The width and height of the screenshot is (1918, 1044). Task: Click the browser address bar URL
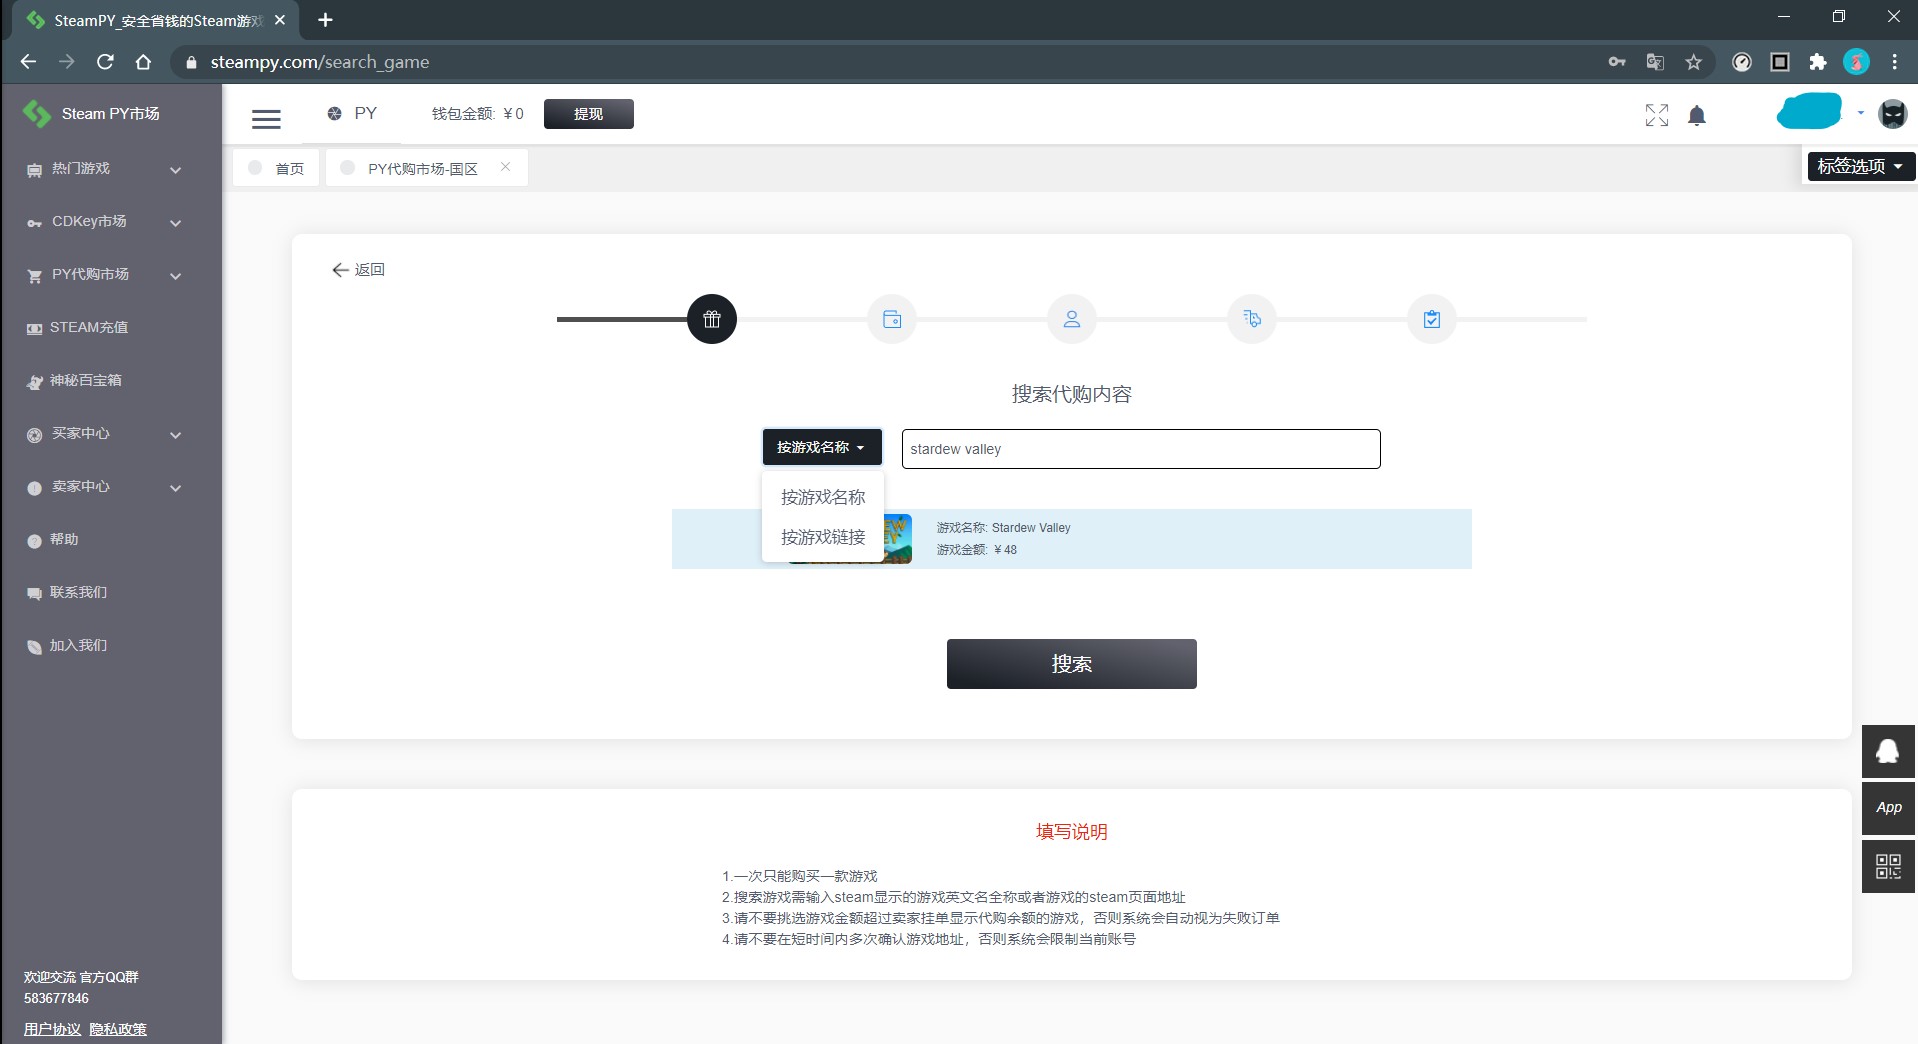click(320, 62)
